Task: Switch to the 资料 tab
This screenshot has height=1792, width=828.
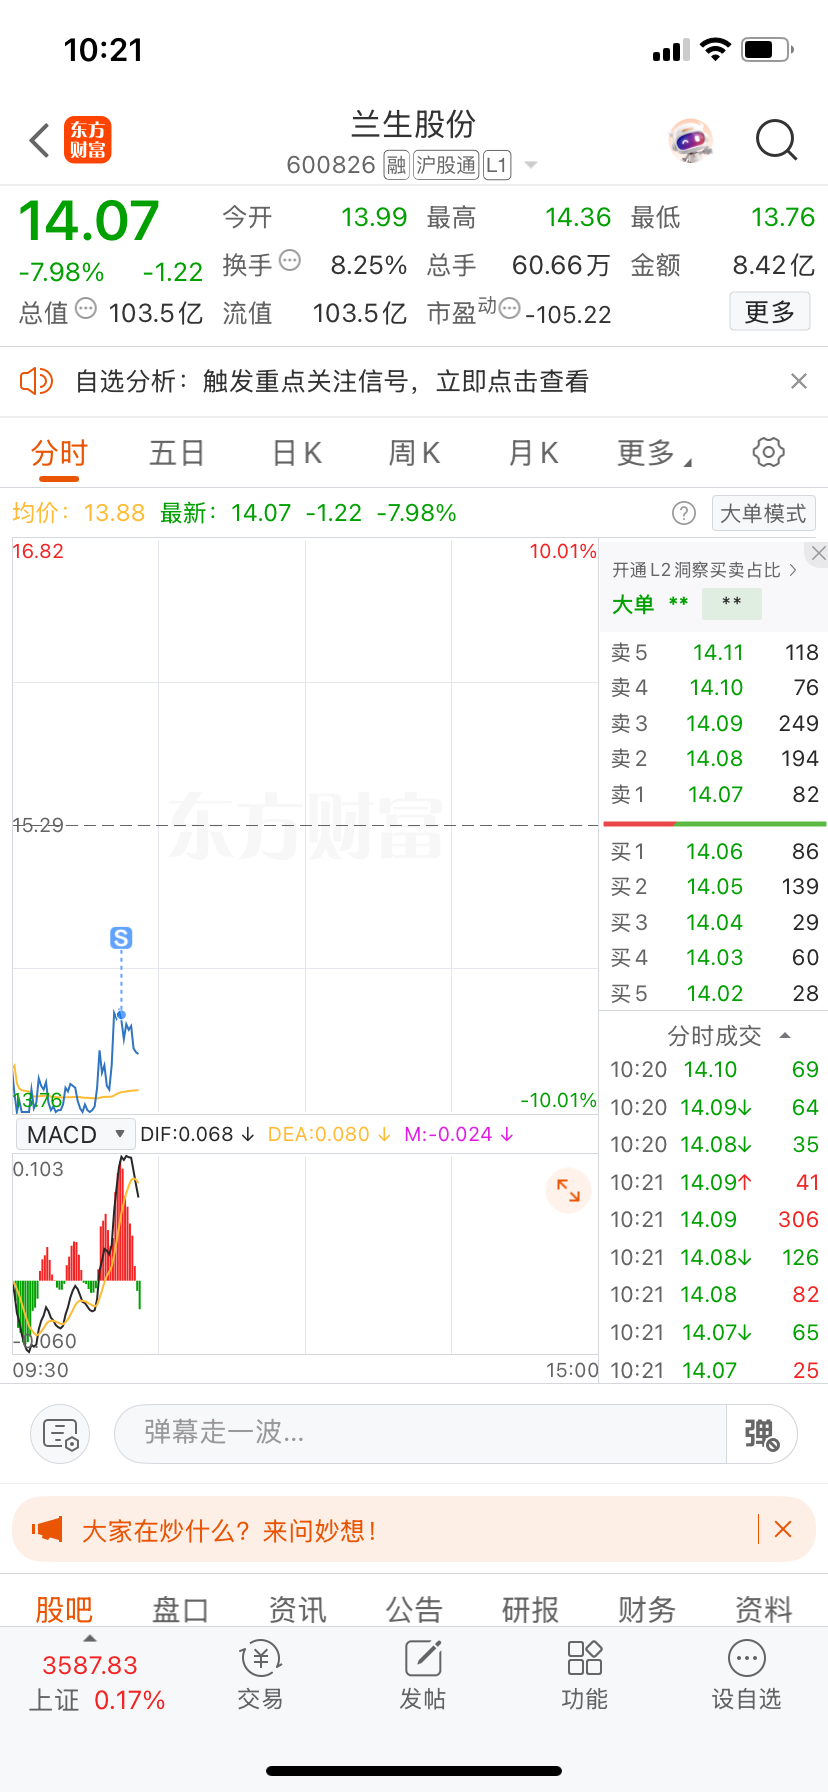Action: pyautogui.click(x=764, y=1609)
